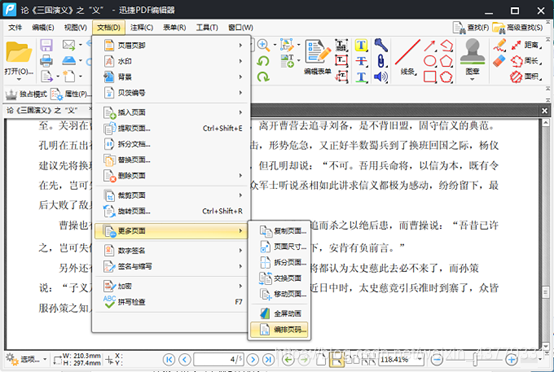Go to last page button
Screen dimensions: 554x372
[269, 360]
